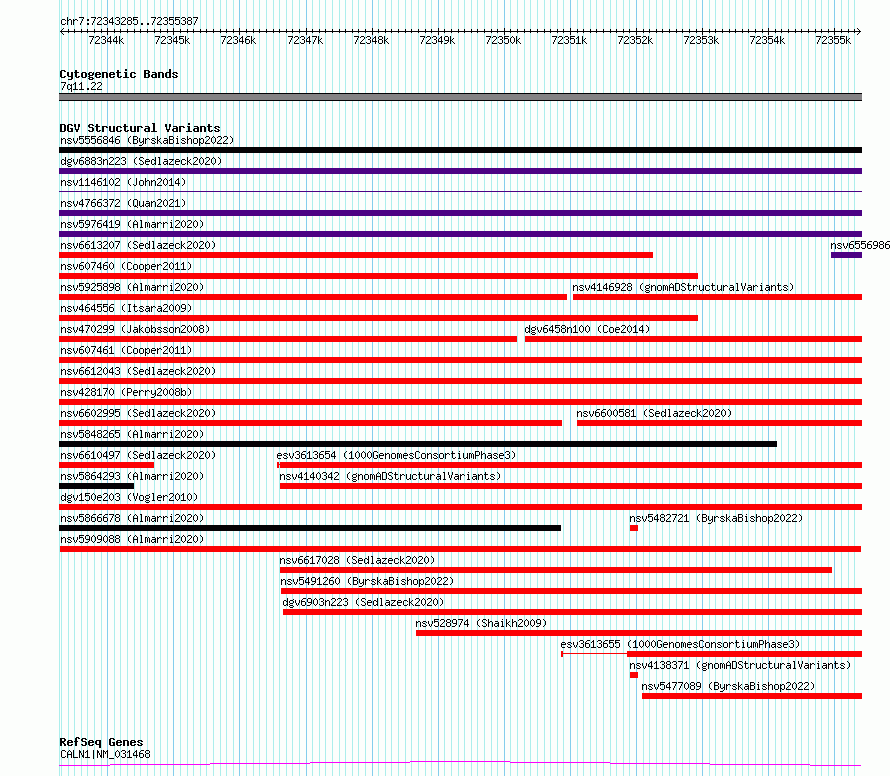The image size is (890, 776).
Task: Select nsv5848265 (Almarri2020) label
Action: pos(132,434)
